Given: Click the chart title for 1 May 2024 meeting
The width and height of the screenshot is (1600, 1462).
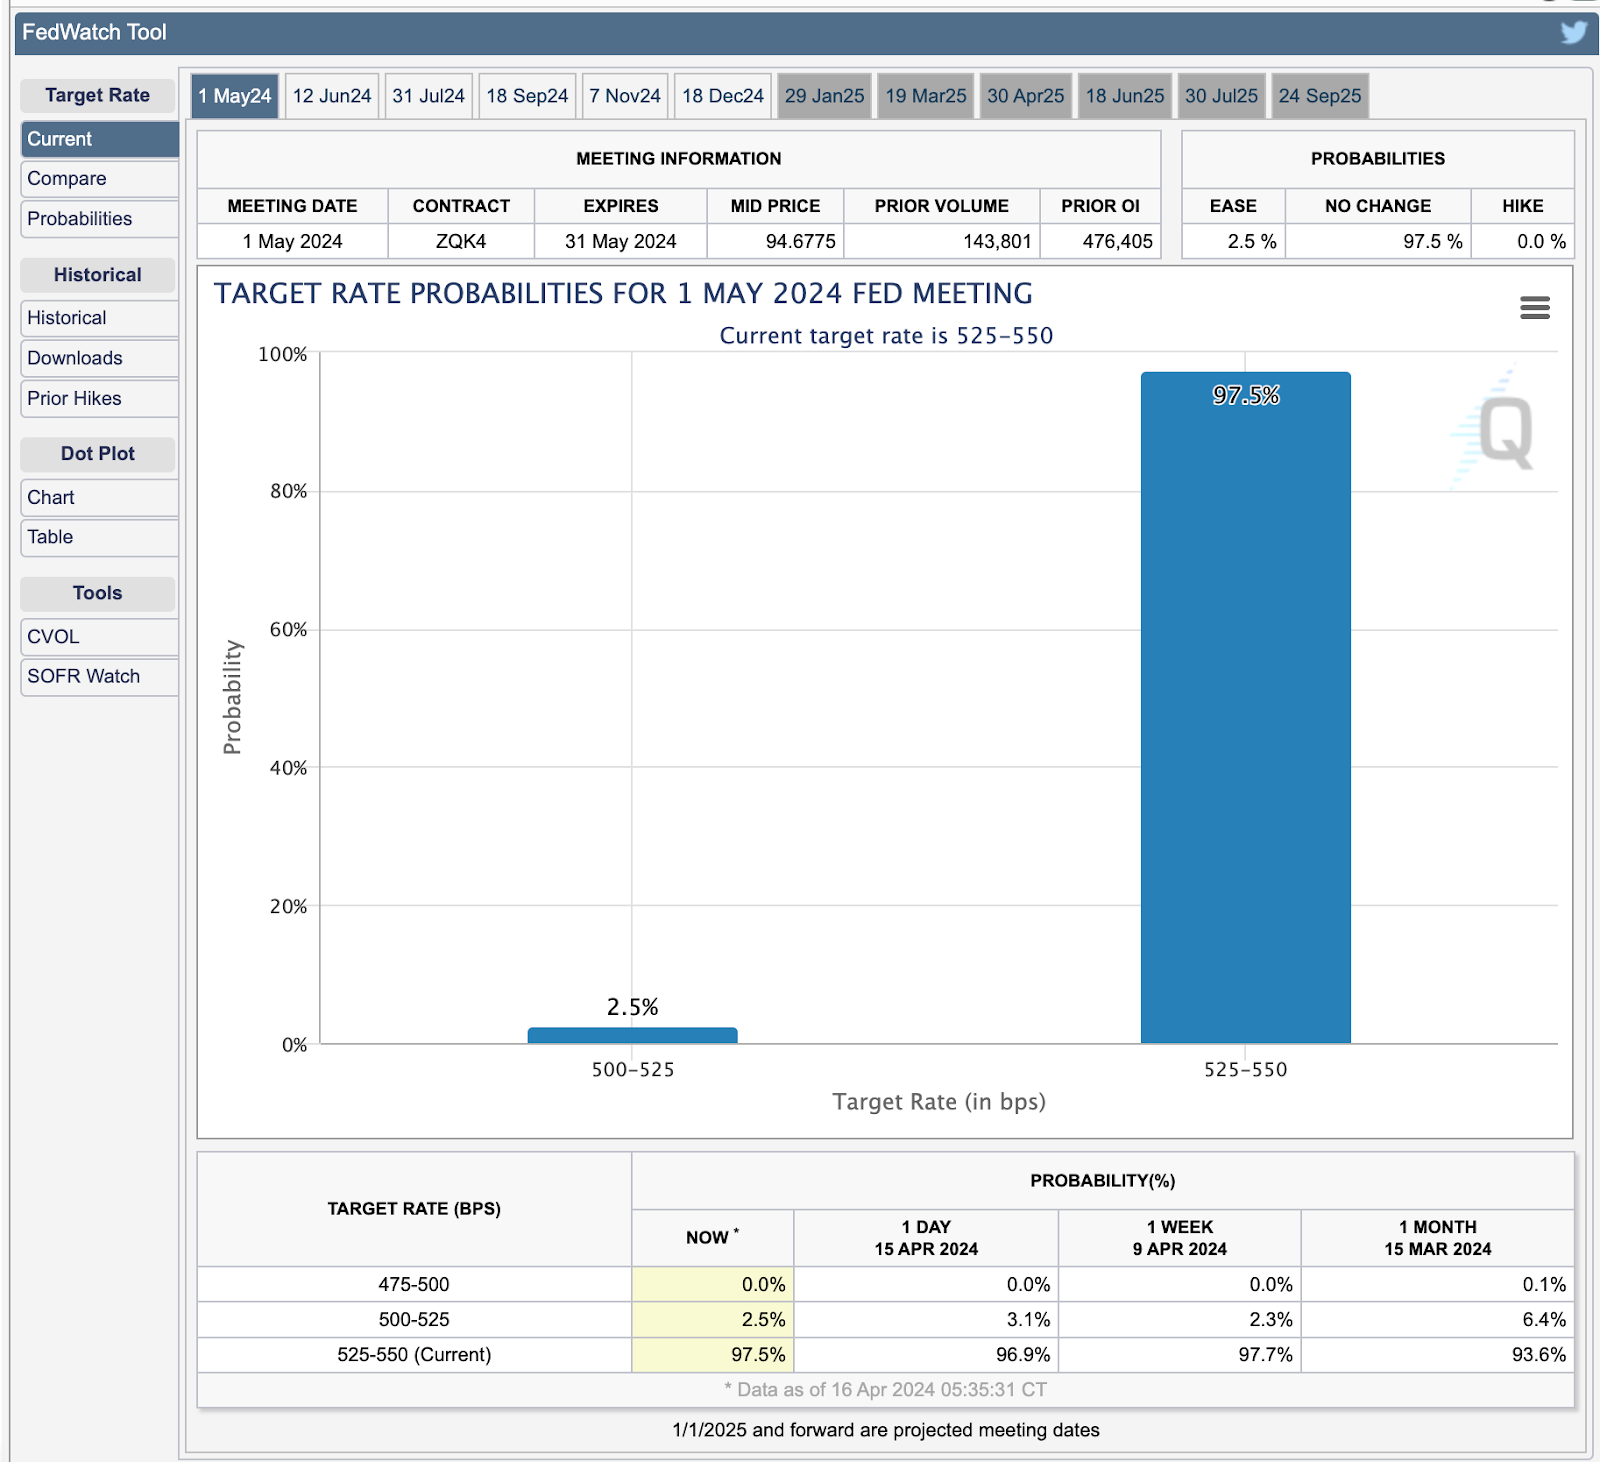Looking at the screenshot, I should (x=623, y=294).
